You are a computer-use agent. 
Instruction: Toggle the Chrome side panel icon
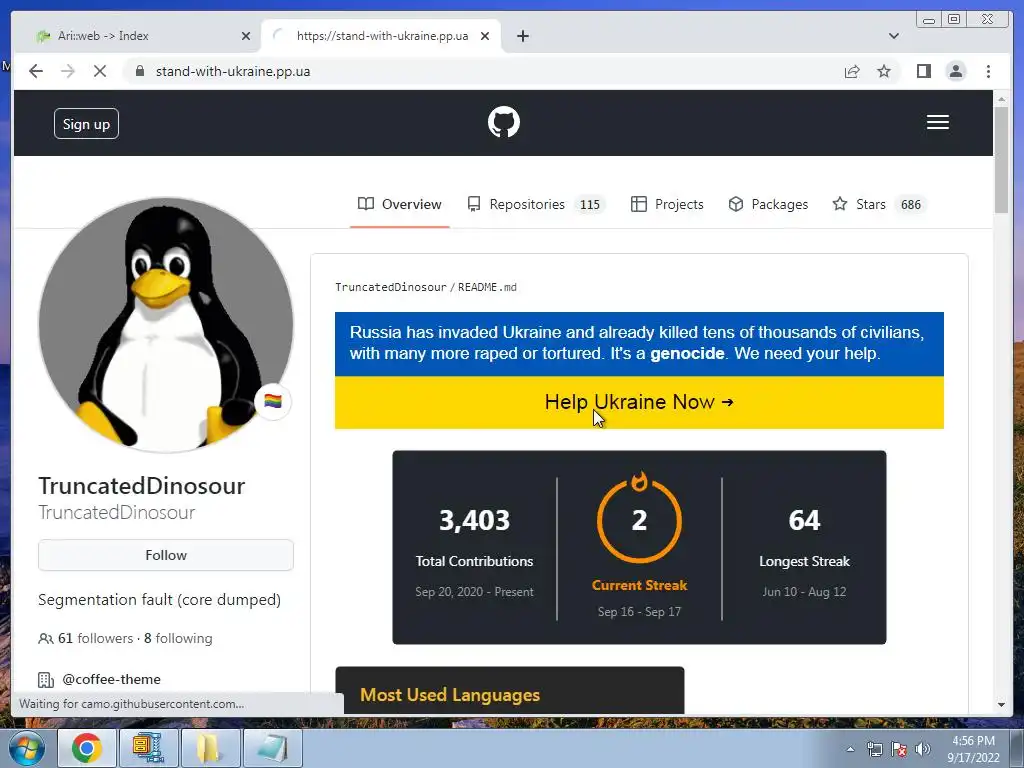click(x=923, y=71)
